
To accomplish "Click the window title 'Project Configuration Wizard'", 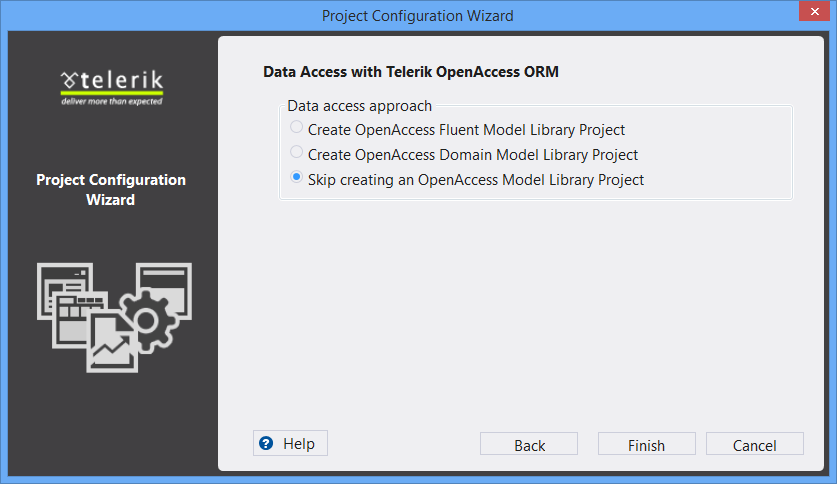I will tap(417, 16).
